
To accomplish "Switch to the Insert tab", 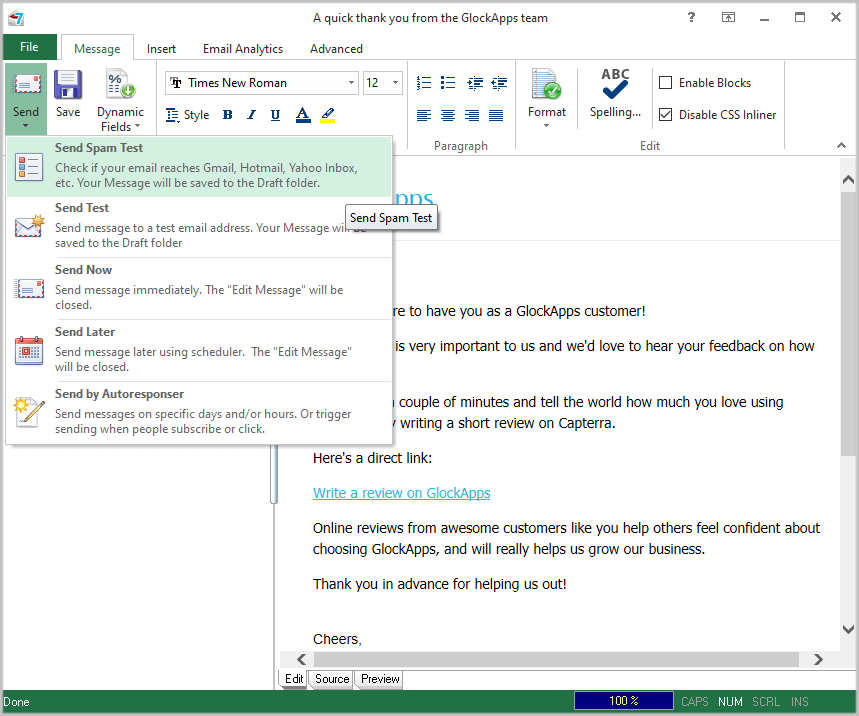I will point(161,49).
